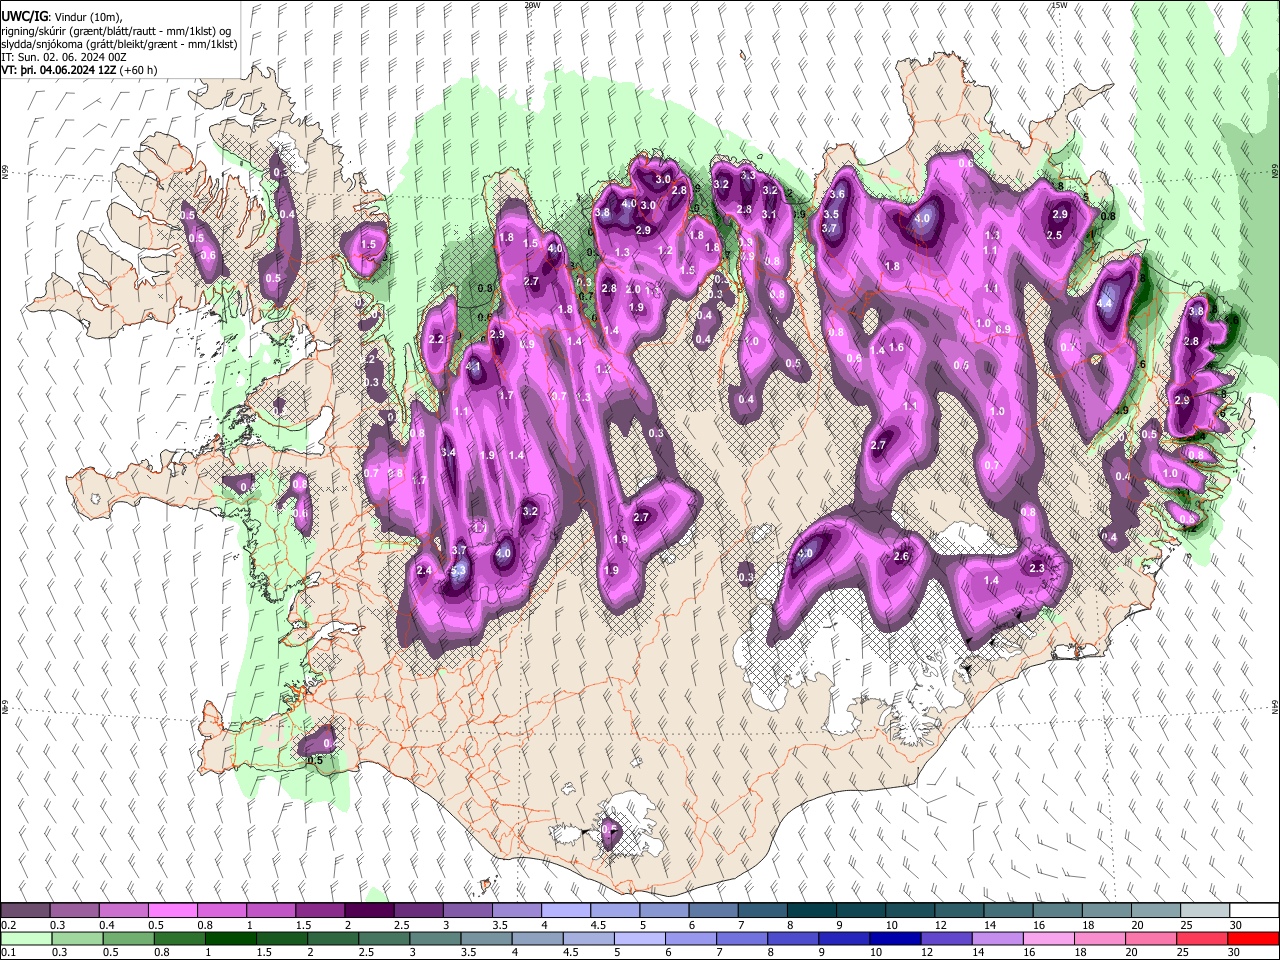Click the '0.1' label in the rain legend
This screenshot has height=960, width=1280.
[8, 953]
